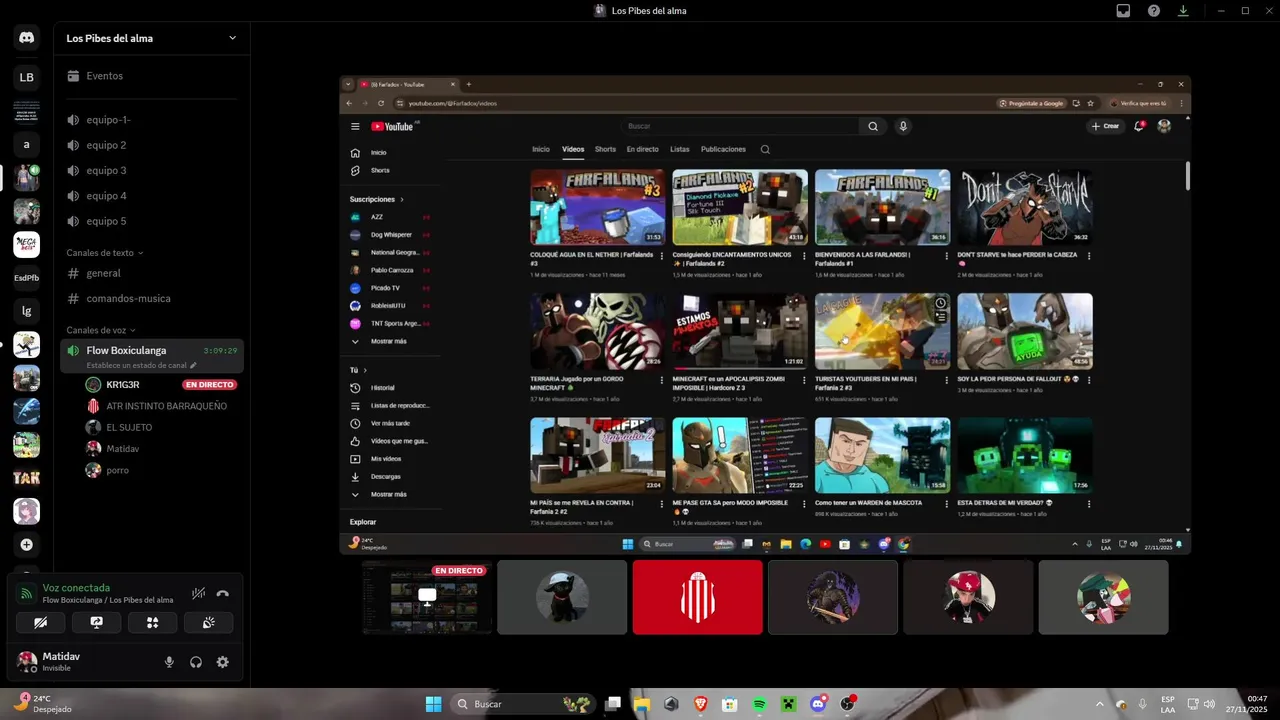Join the equipo 4 voice channel
Image resolution: width=1280 pixels, height=720 pixels.
click(151, 196)
